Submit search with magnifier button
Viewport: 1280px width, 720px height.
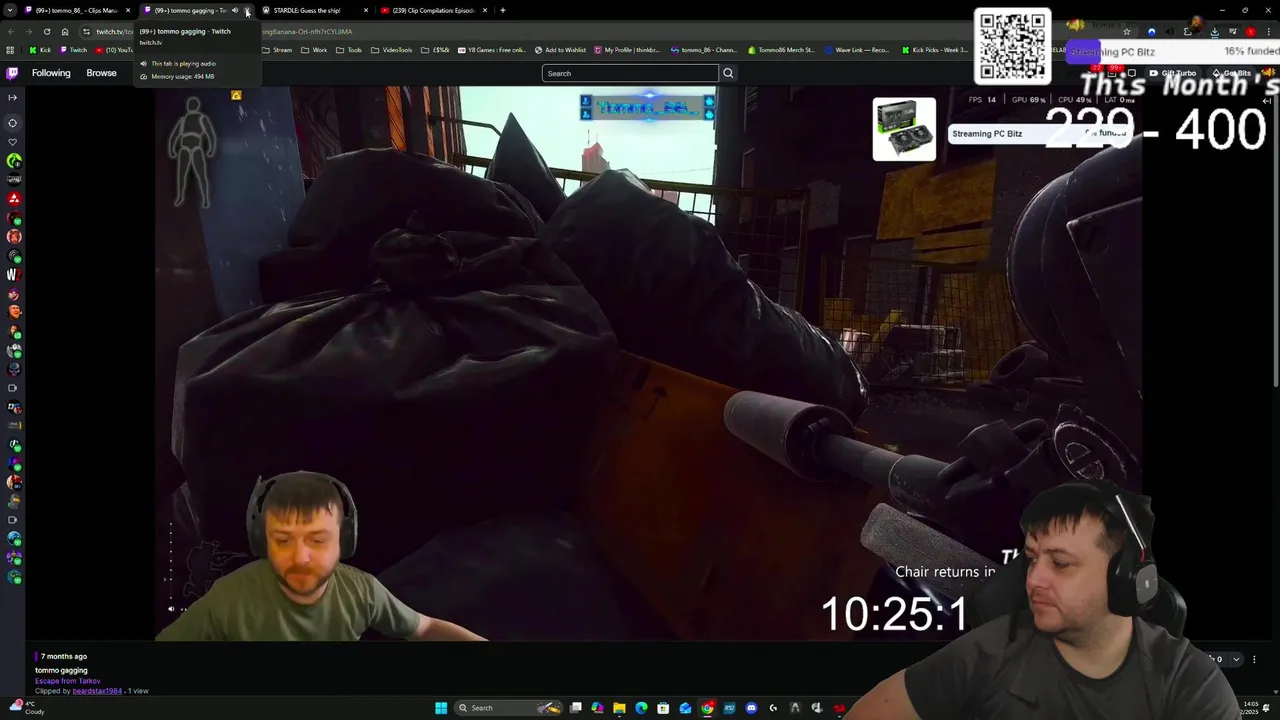coord(728,73)
